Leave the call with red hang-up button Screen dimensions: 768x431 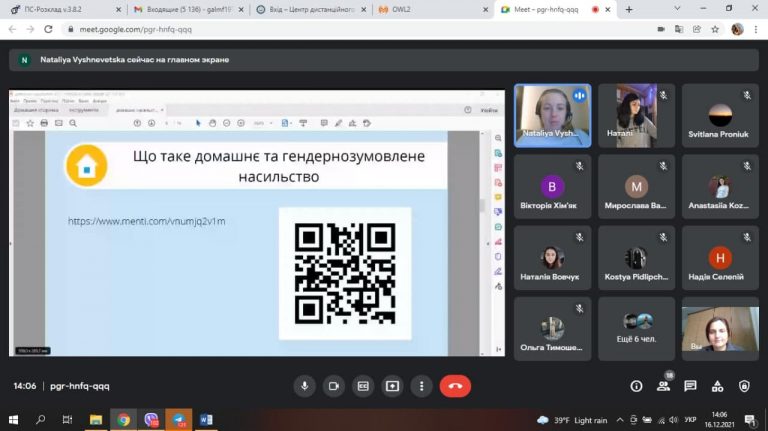455,386
